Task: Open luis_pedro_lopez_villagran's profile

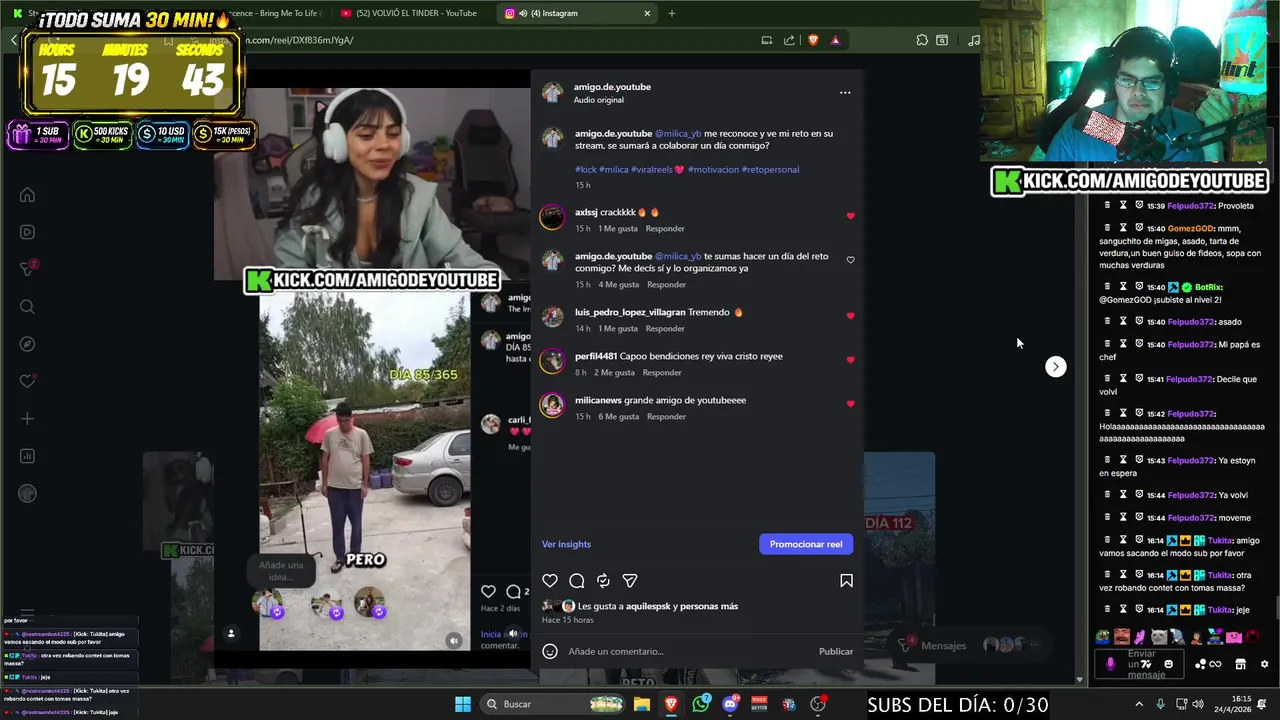Action: click(x=630, y=312)
